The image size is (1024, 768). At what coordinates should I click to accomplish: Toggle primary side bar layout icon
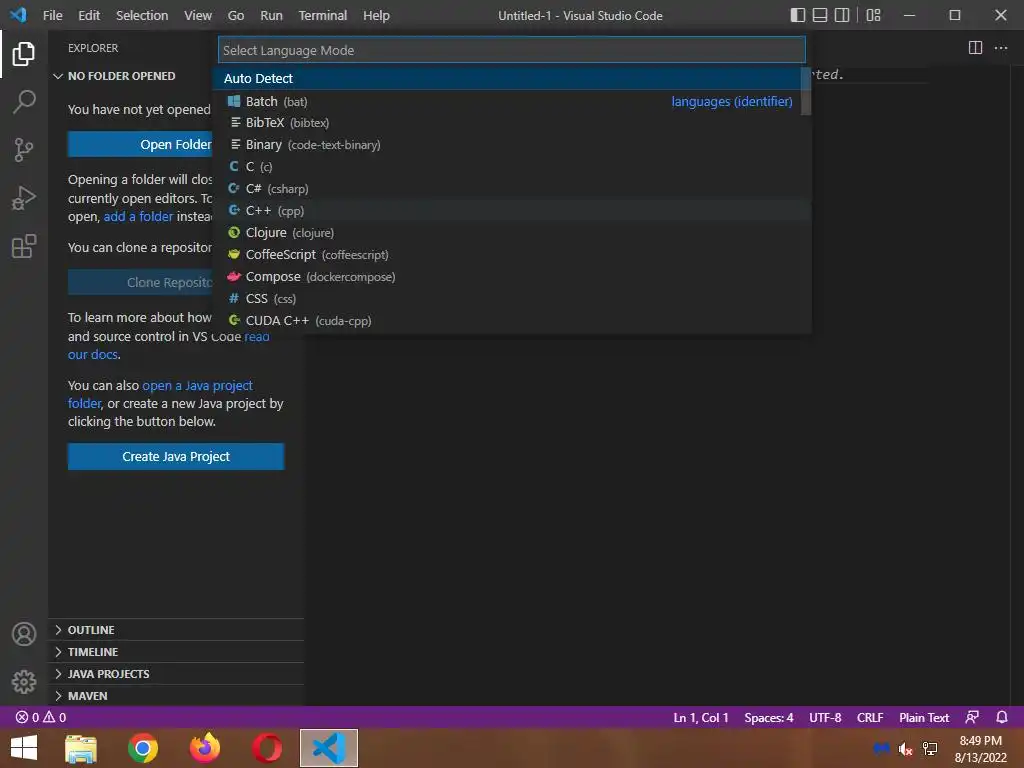(797, 15)
